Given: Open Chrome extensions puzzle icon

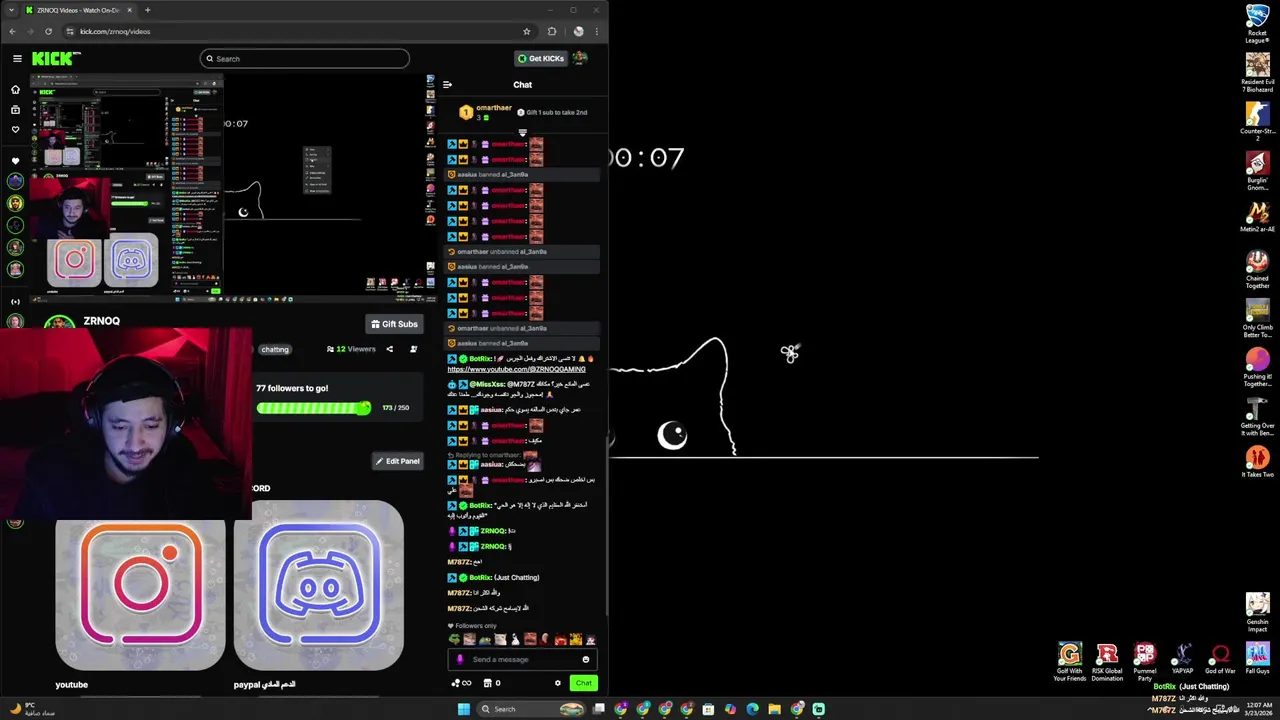Looking at the screenshot, I should (x=552, y=31).
